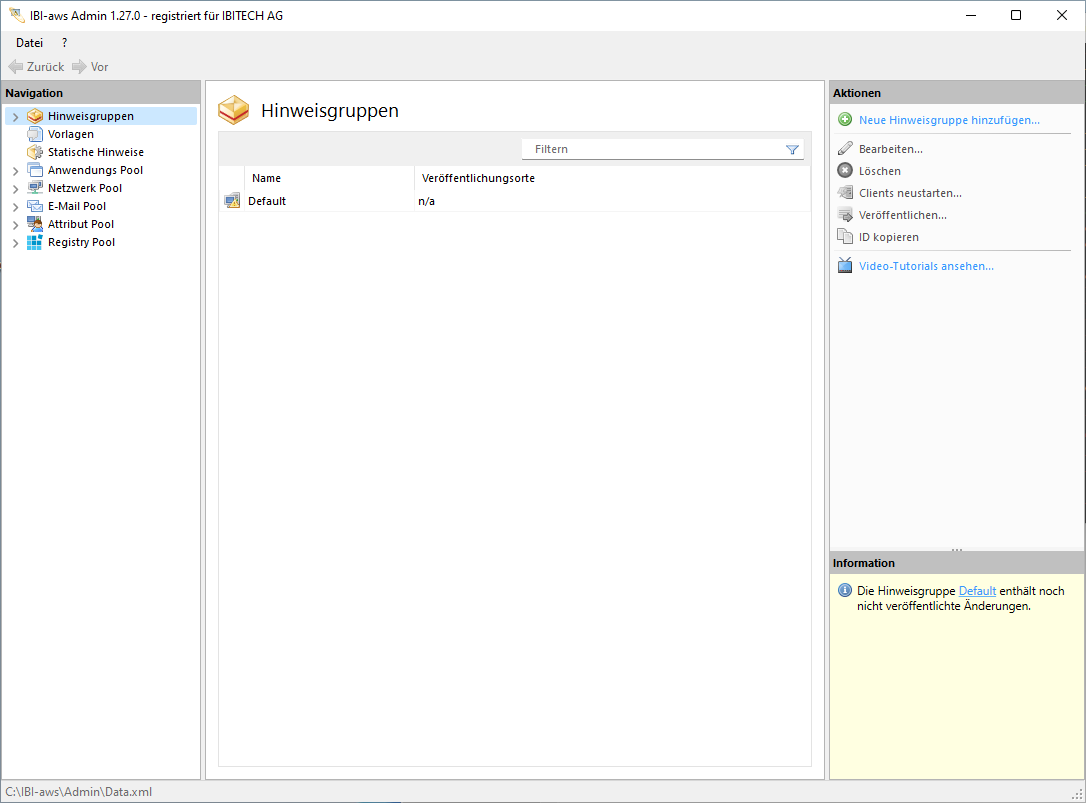This screenshot has width=1086, height=803.
Task: Click the Default row group icon
Action: (x=232, y=201)
